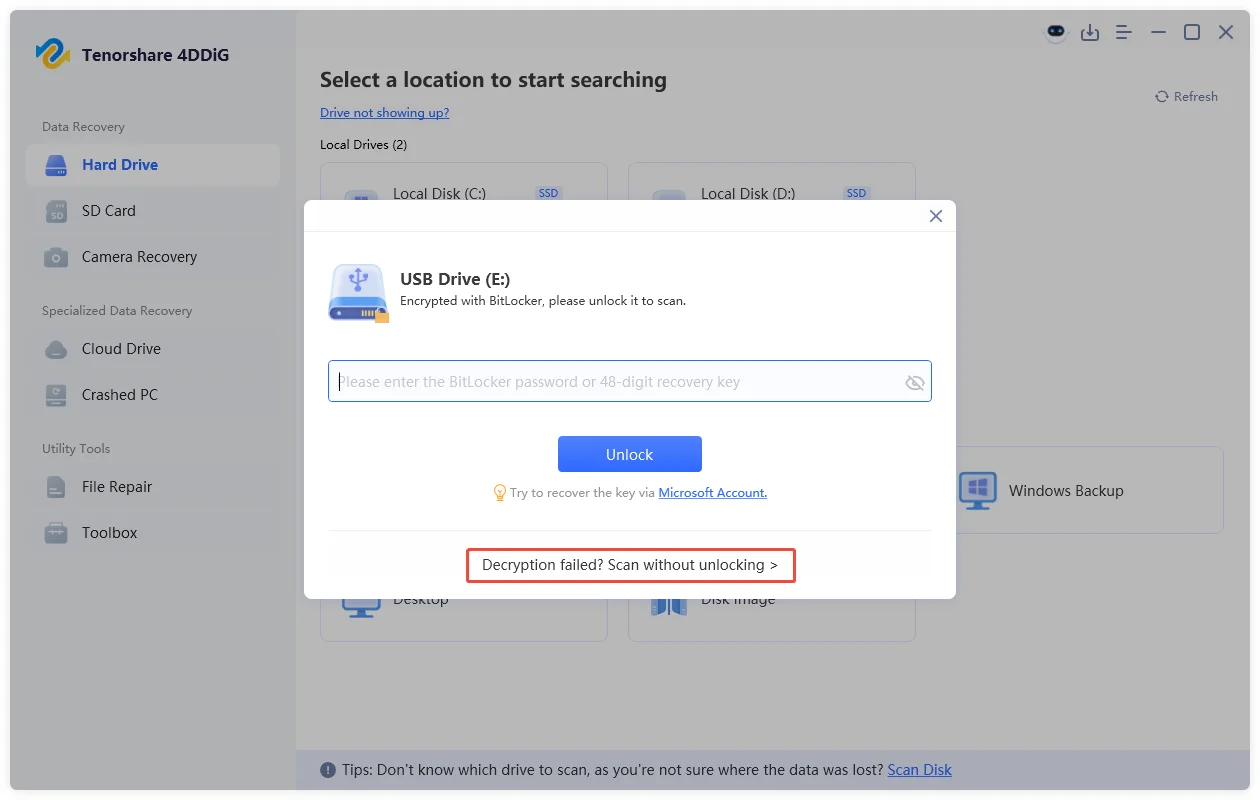The width and height of the screenshot is (1260, 800).
Task: Click the Drive not showing up link
Action: pyautogui.click(x=384, y=112)
